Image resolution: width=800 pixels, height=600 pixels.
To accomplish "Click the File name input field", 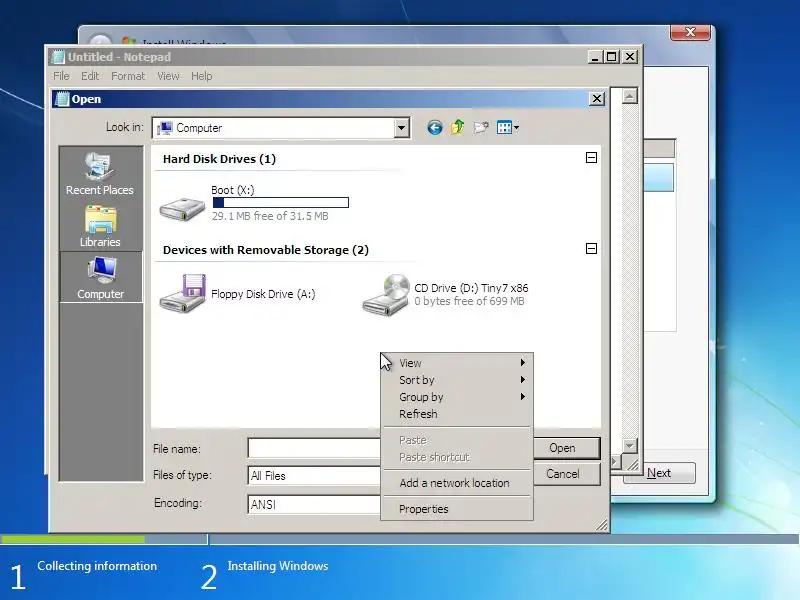I will coord(314,448).
